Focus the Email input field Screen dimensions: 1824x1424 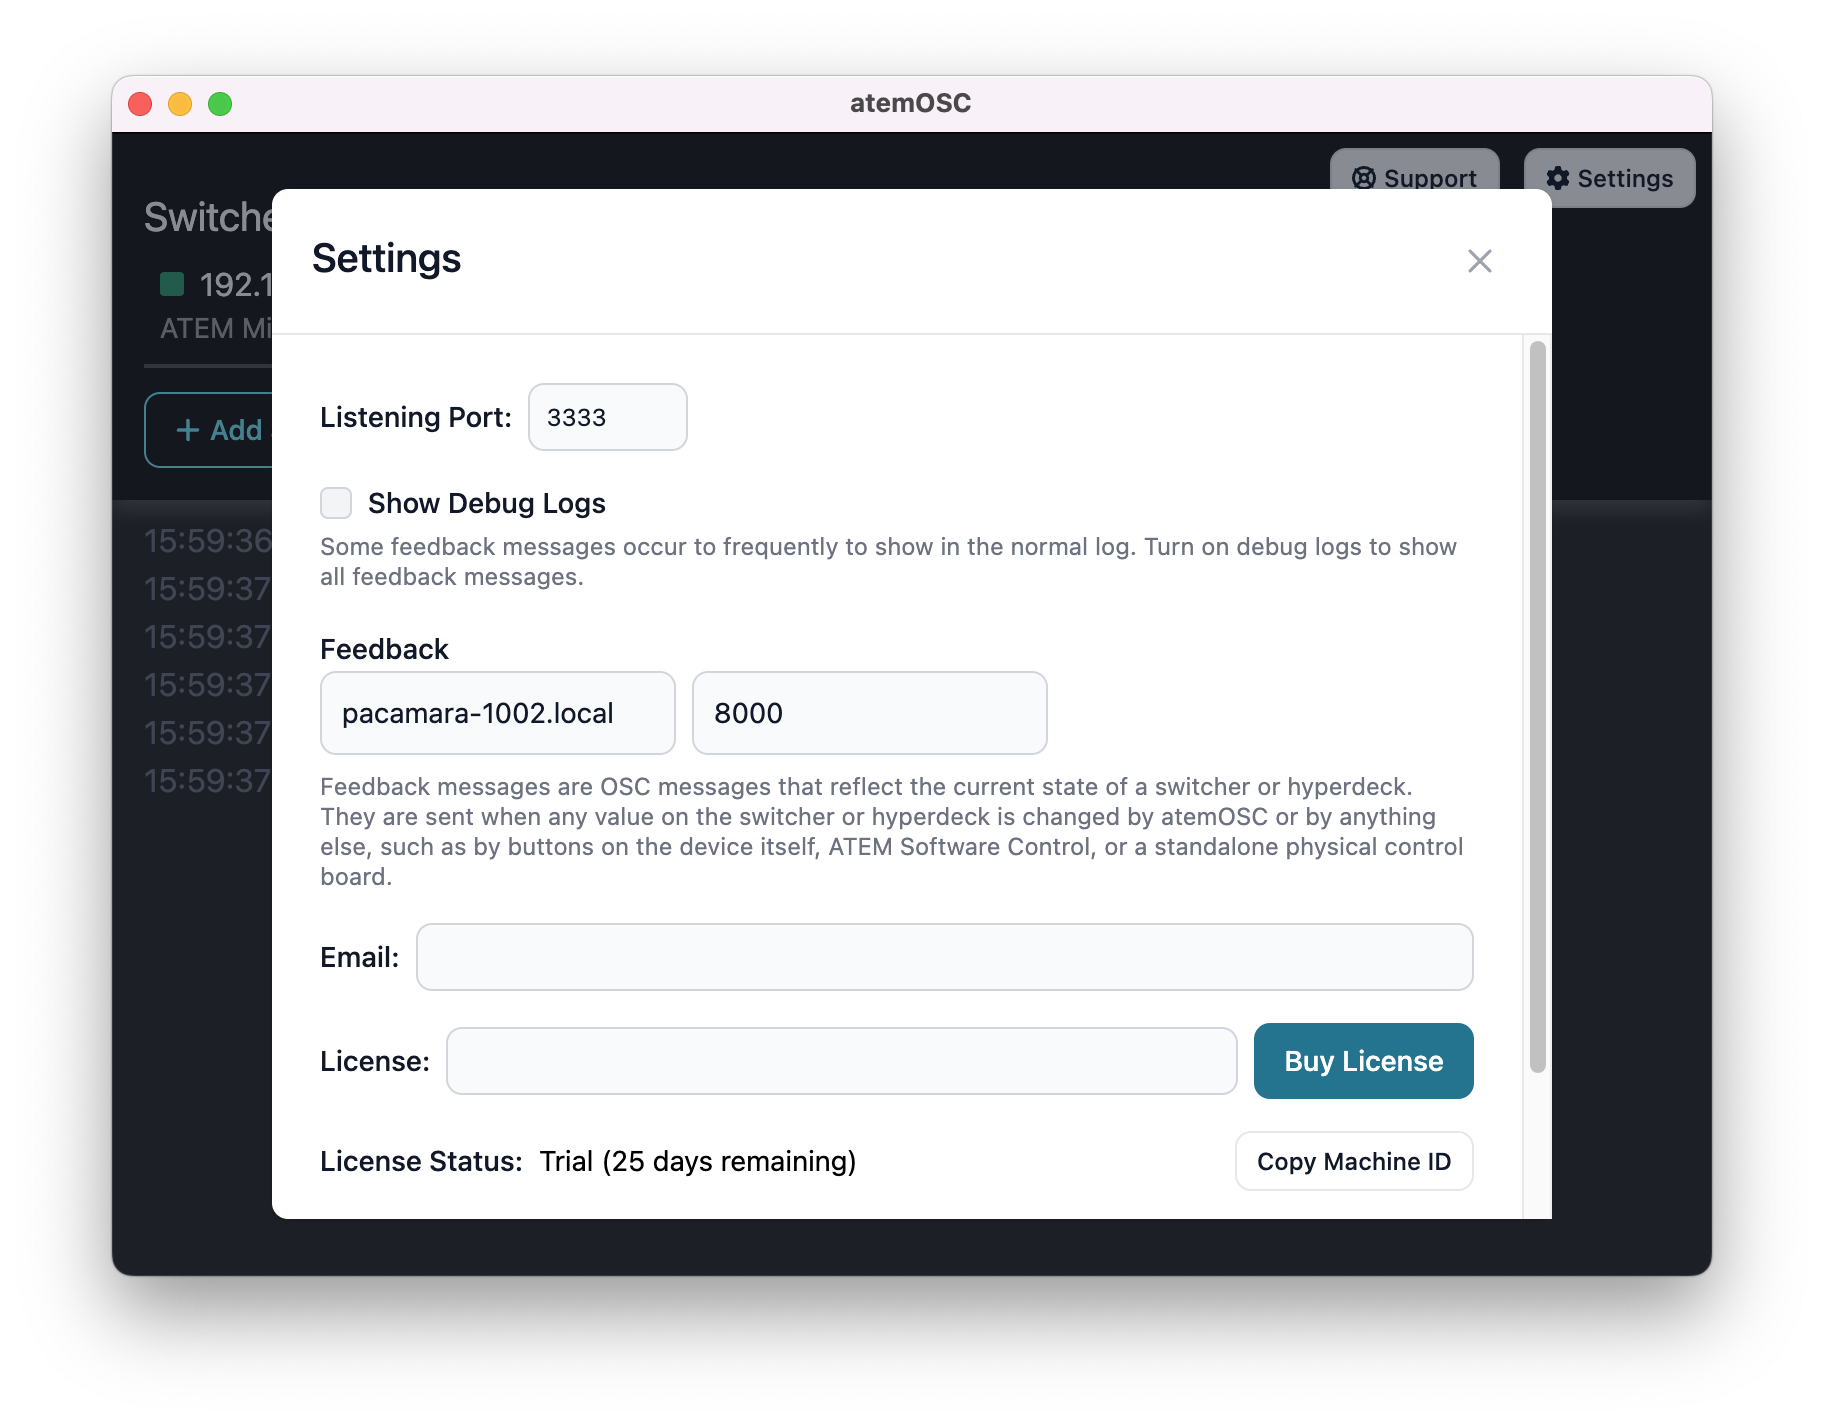pyautogui.click(x=944, y=957)
